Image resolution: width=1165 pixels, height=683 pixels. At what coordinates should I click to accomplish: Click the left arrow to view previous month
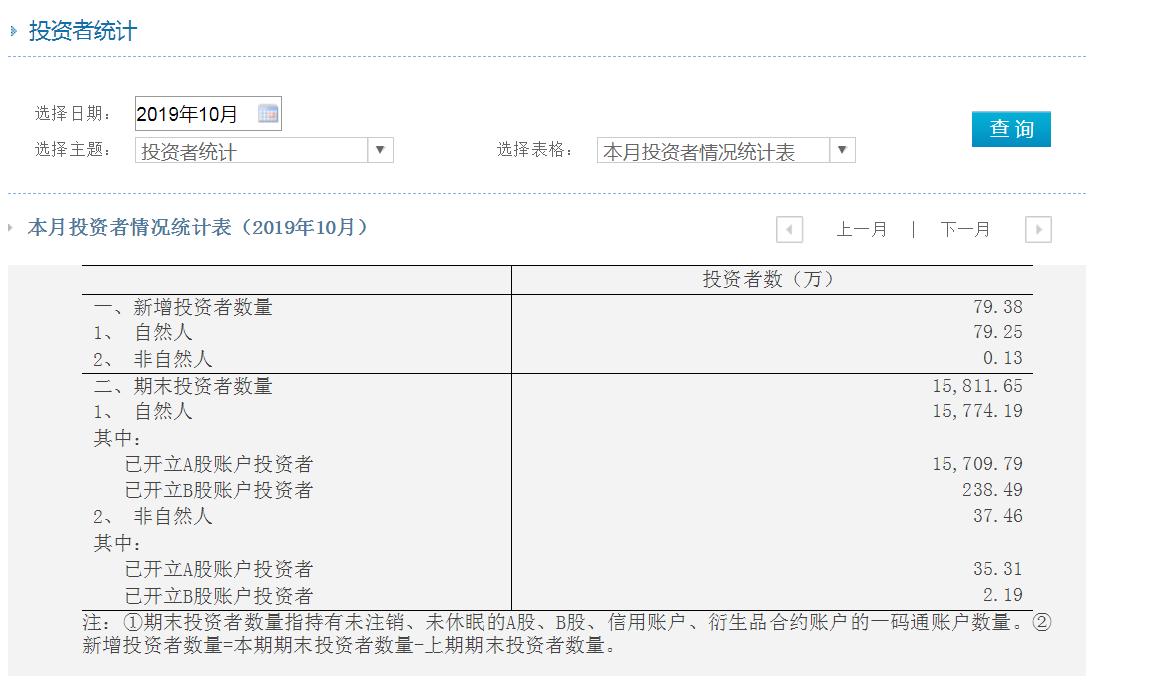coord(789,229)
